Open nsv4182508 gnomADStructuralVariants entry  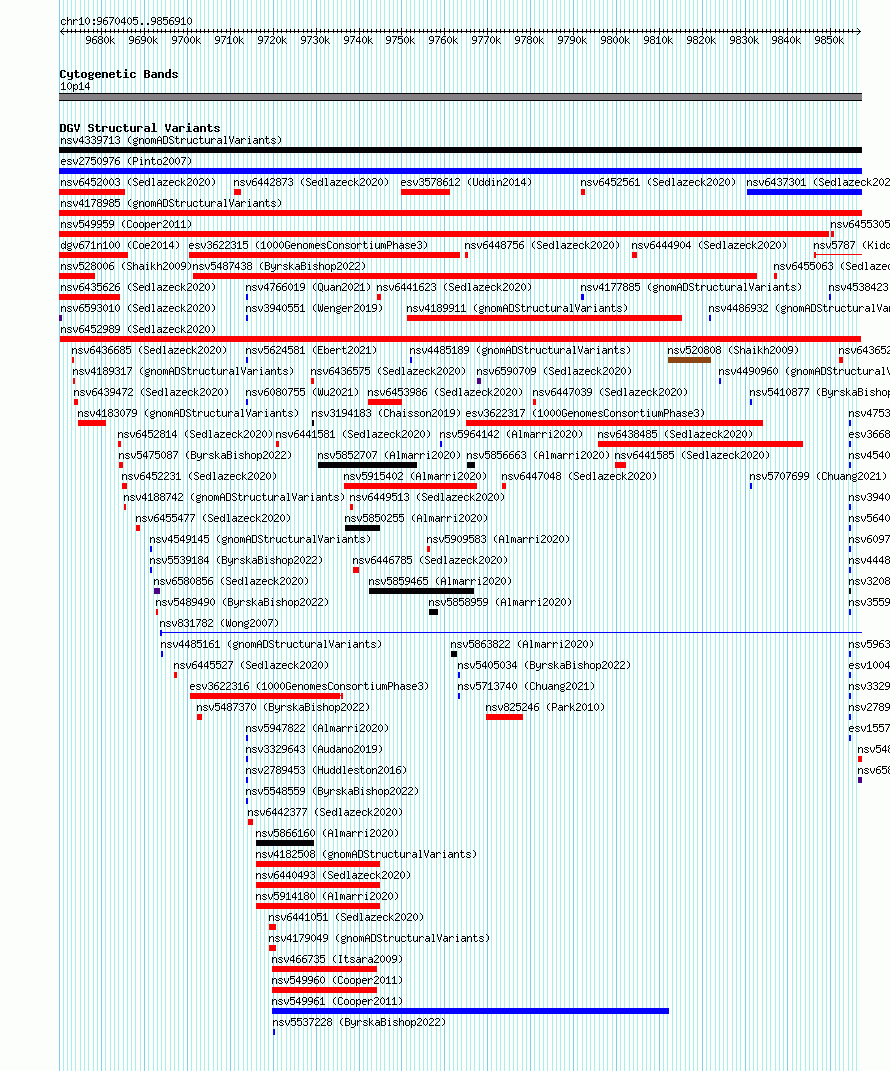[x=366, y=854]
